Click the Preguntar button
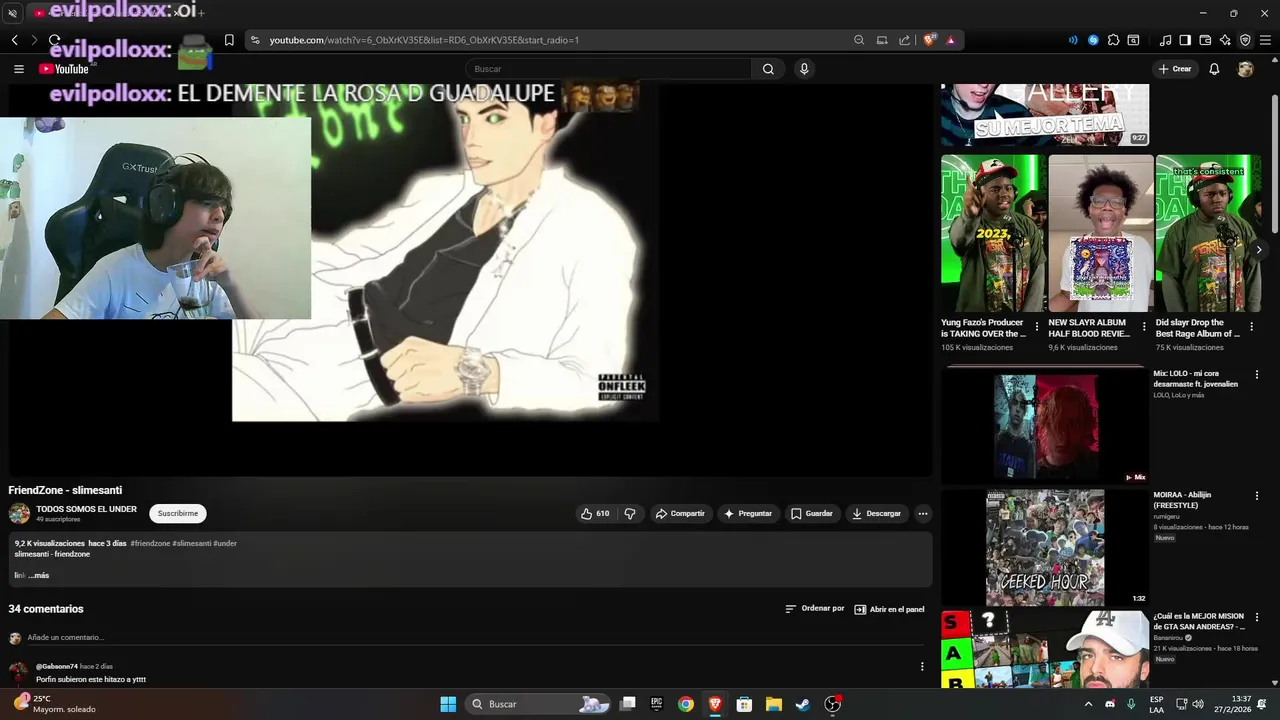Image resolution: width=1280 pixels, height=720 pixels. pyautogui.click(x=748, y=513)
